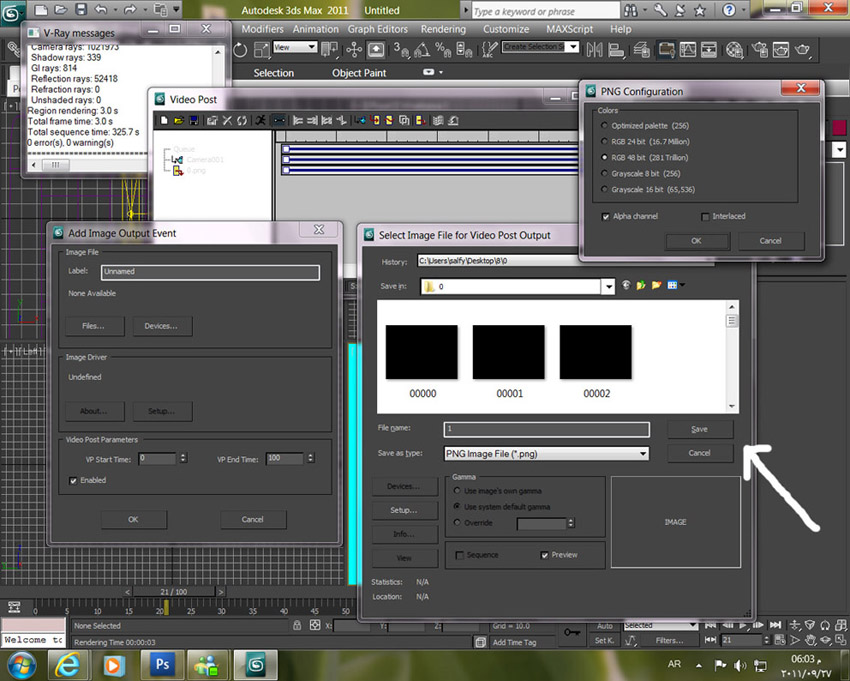Click Go to End playback icon
The height and width of the screenshot is (681, 850).
pos(776,625)
